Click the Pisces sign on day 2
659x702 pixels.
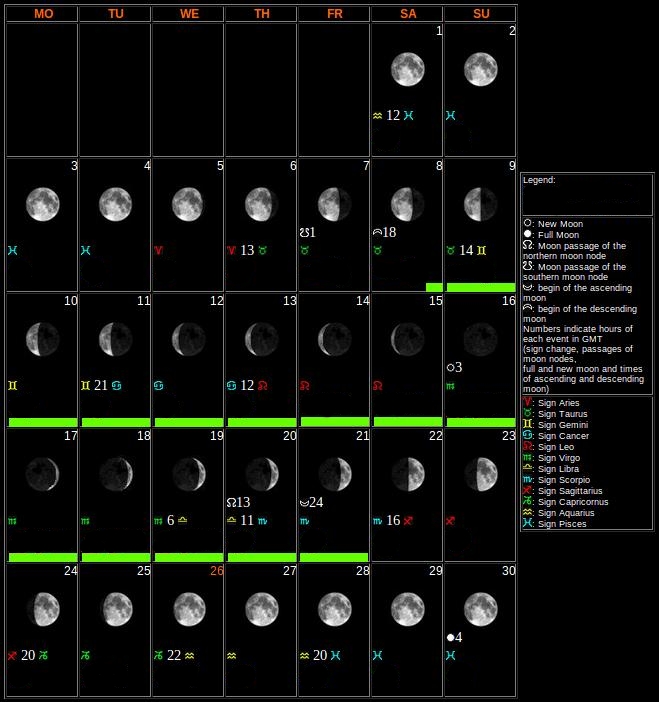click(451, 115)
